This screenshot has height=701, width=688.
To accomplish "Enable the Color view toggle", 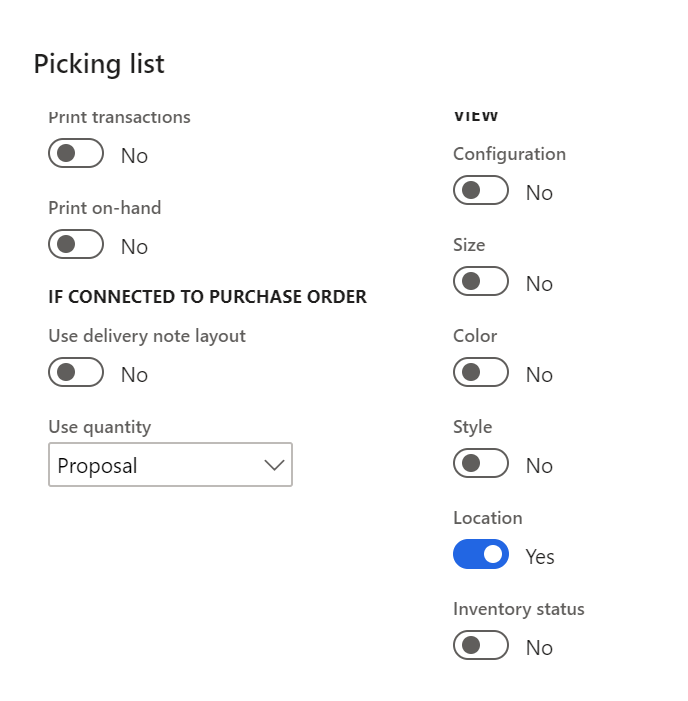I will point(481,373).
